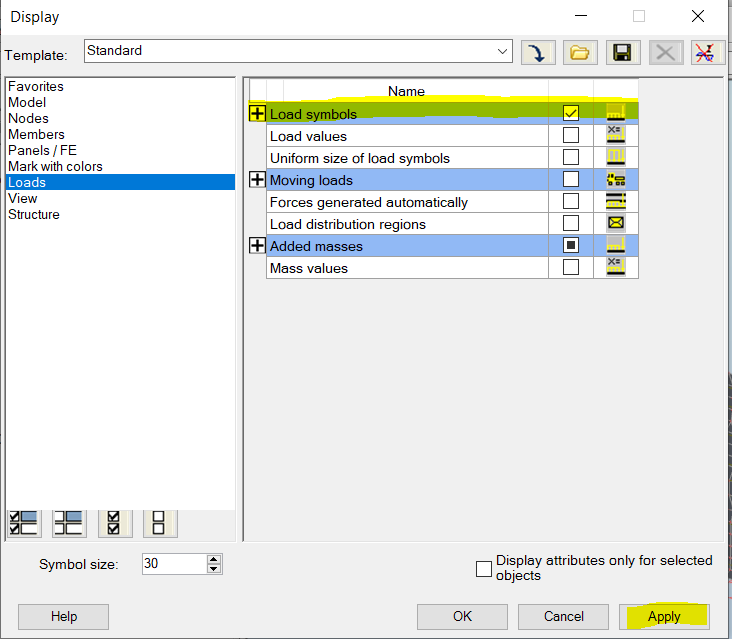Toggle the Added masses checkbox
This screenshot has width=732, height=639.
pyautogui.click(x=570, y=245)
